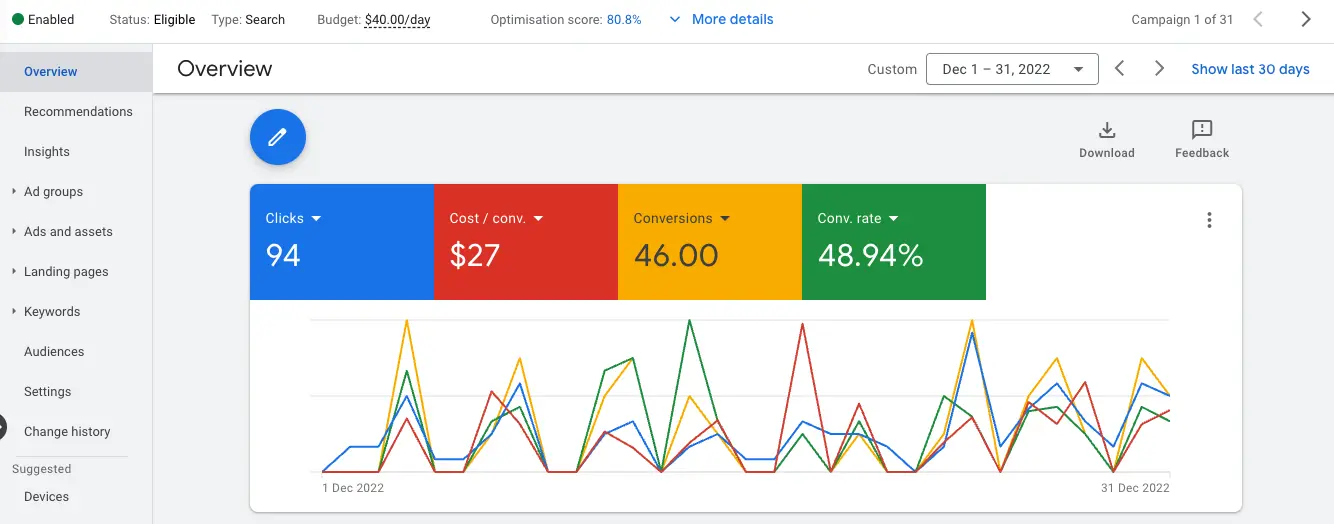This screenshot has width=1334, height=524.
Task: Expand More details section
Action: tap(720, 20)
